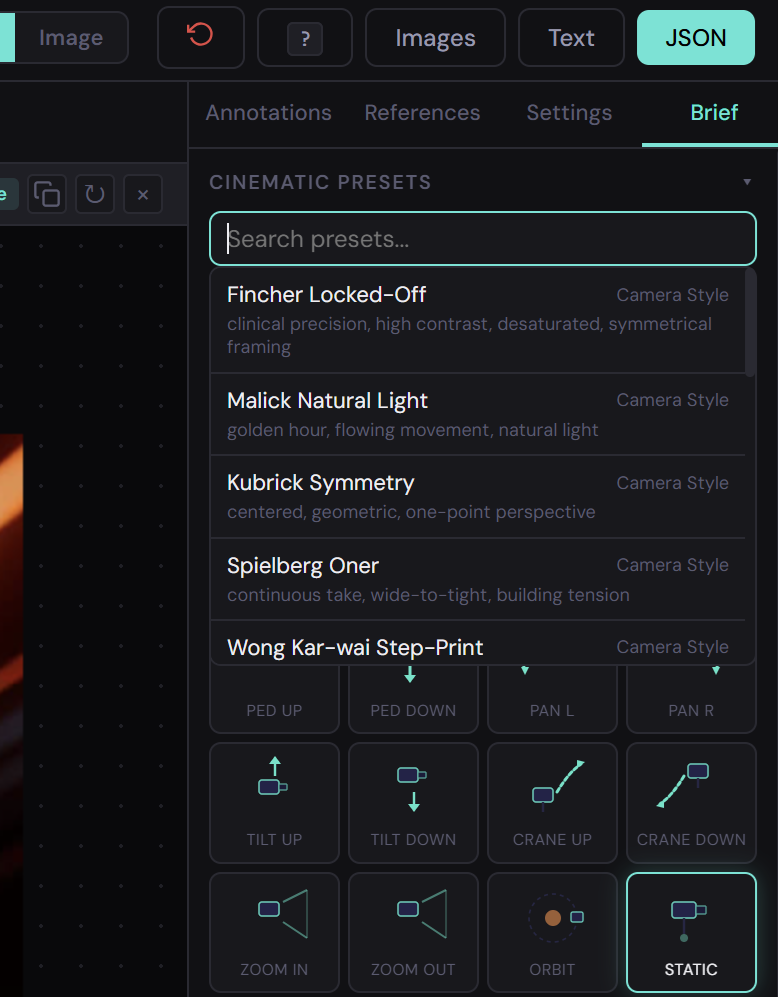Click the duplicate copy icon

coord(47,194)
